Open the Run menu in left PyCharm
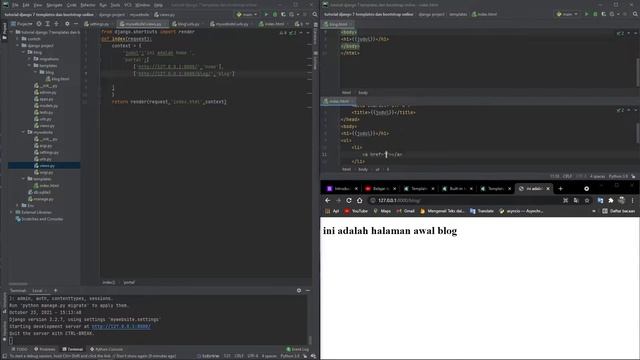 [103, 5]
